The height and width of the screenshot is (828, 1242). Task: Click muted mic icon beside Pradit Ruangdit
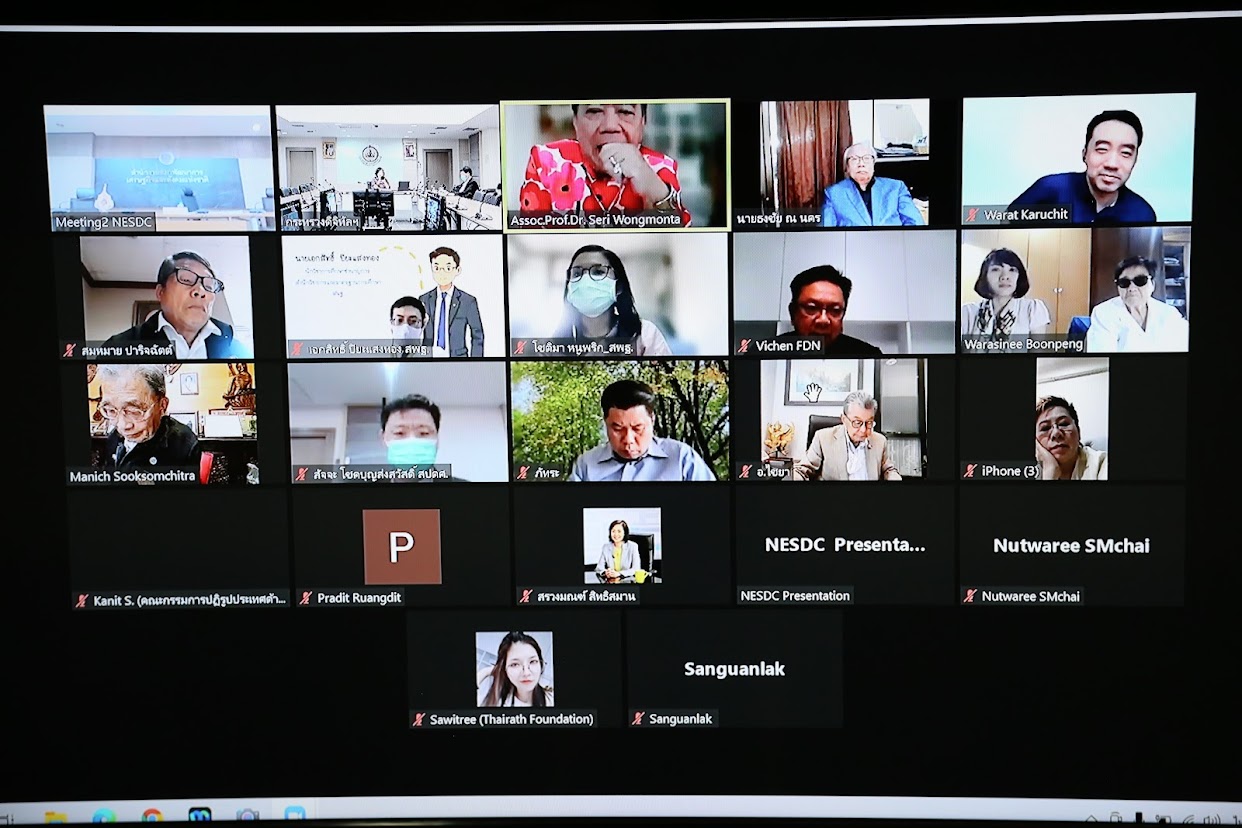306,598
